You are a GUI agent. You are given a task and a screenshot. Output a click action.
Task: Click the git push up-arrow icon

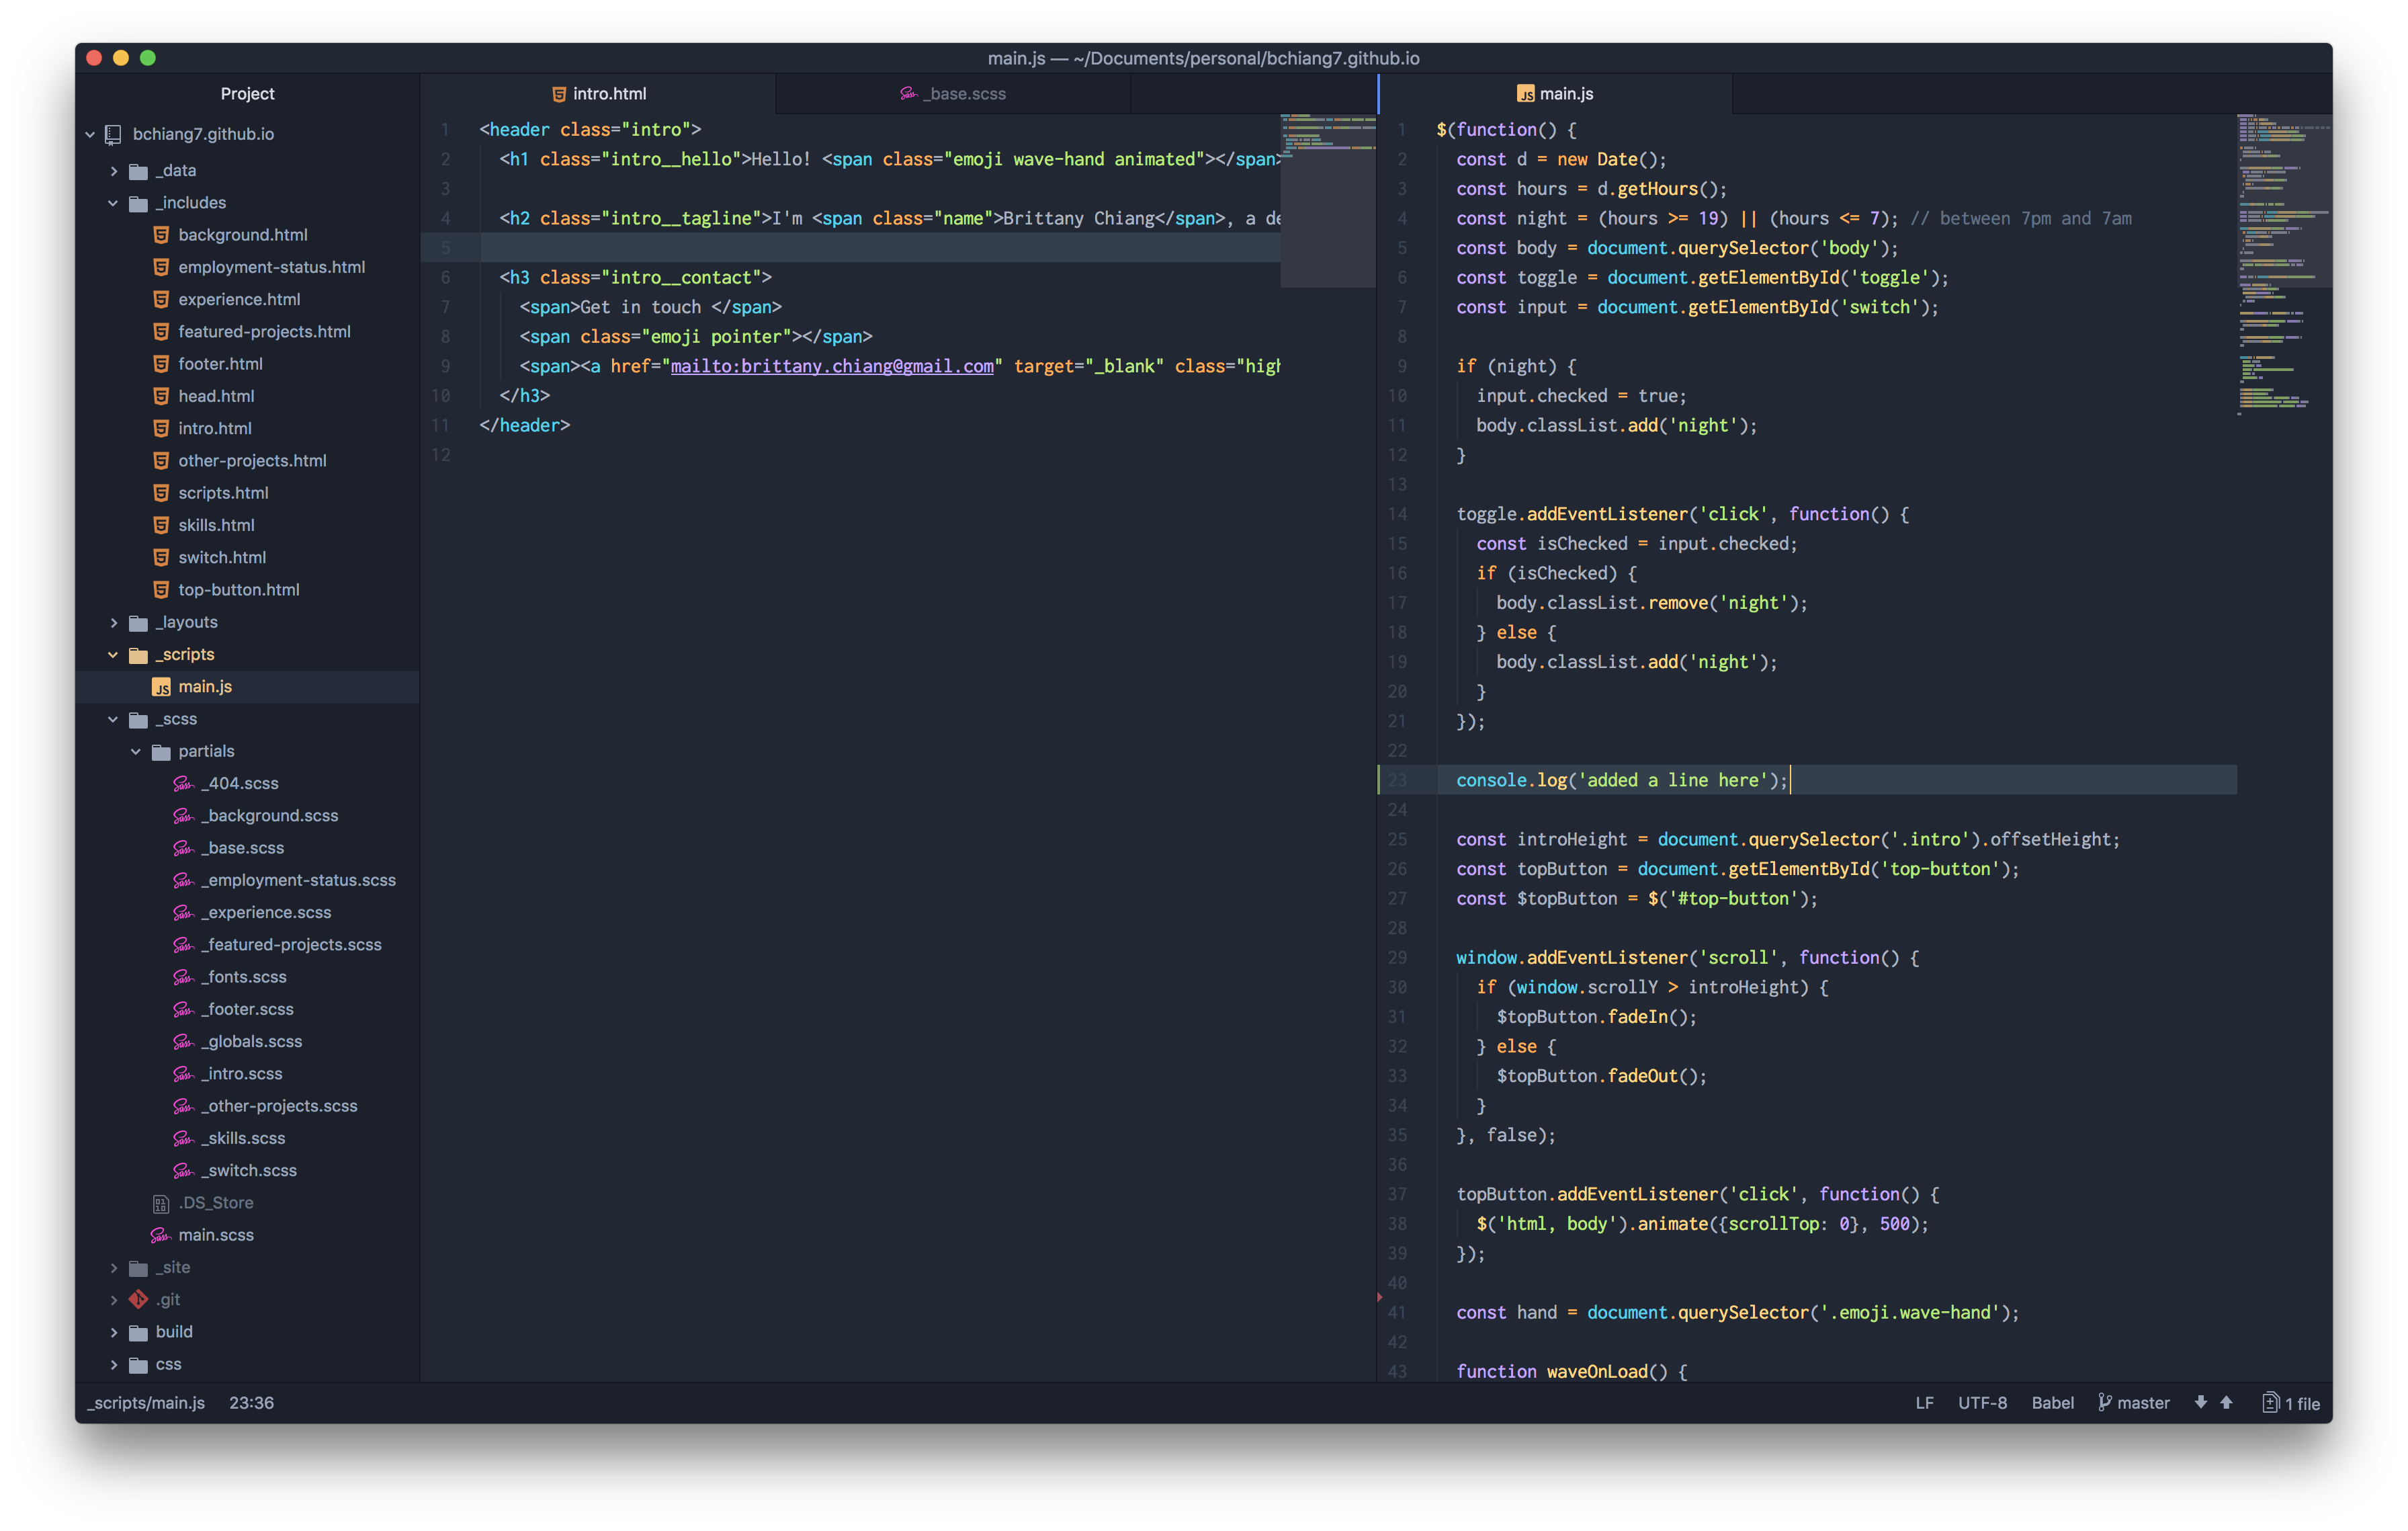coord(2226,1402)
